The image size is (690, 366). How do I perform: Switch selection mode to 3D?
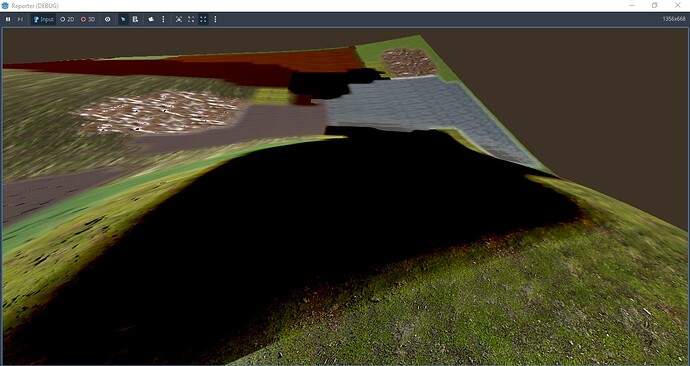tap(88, 19)
